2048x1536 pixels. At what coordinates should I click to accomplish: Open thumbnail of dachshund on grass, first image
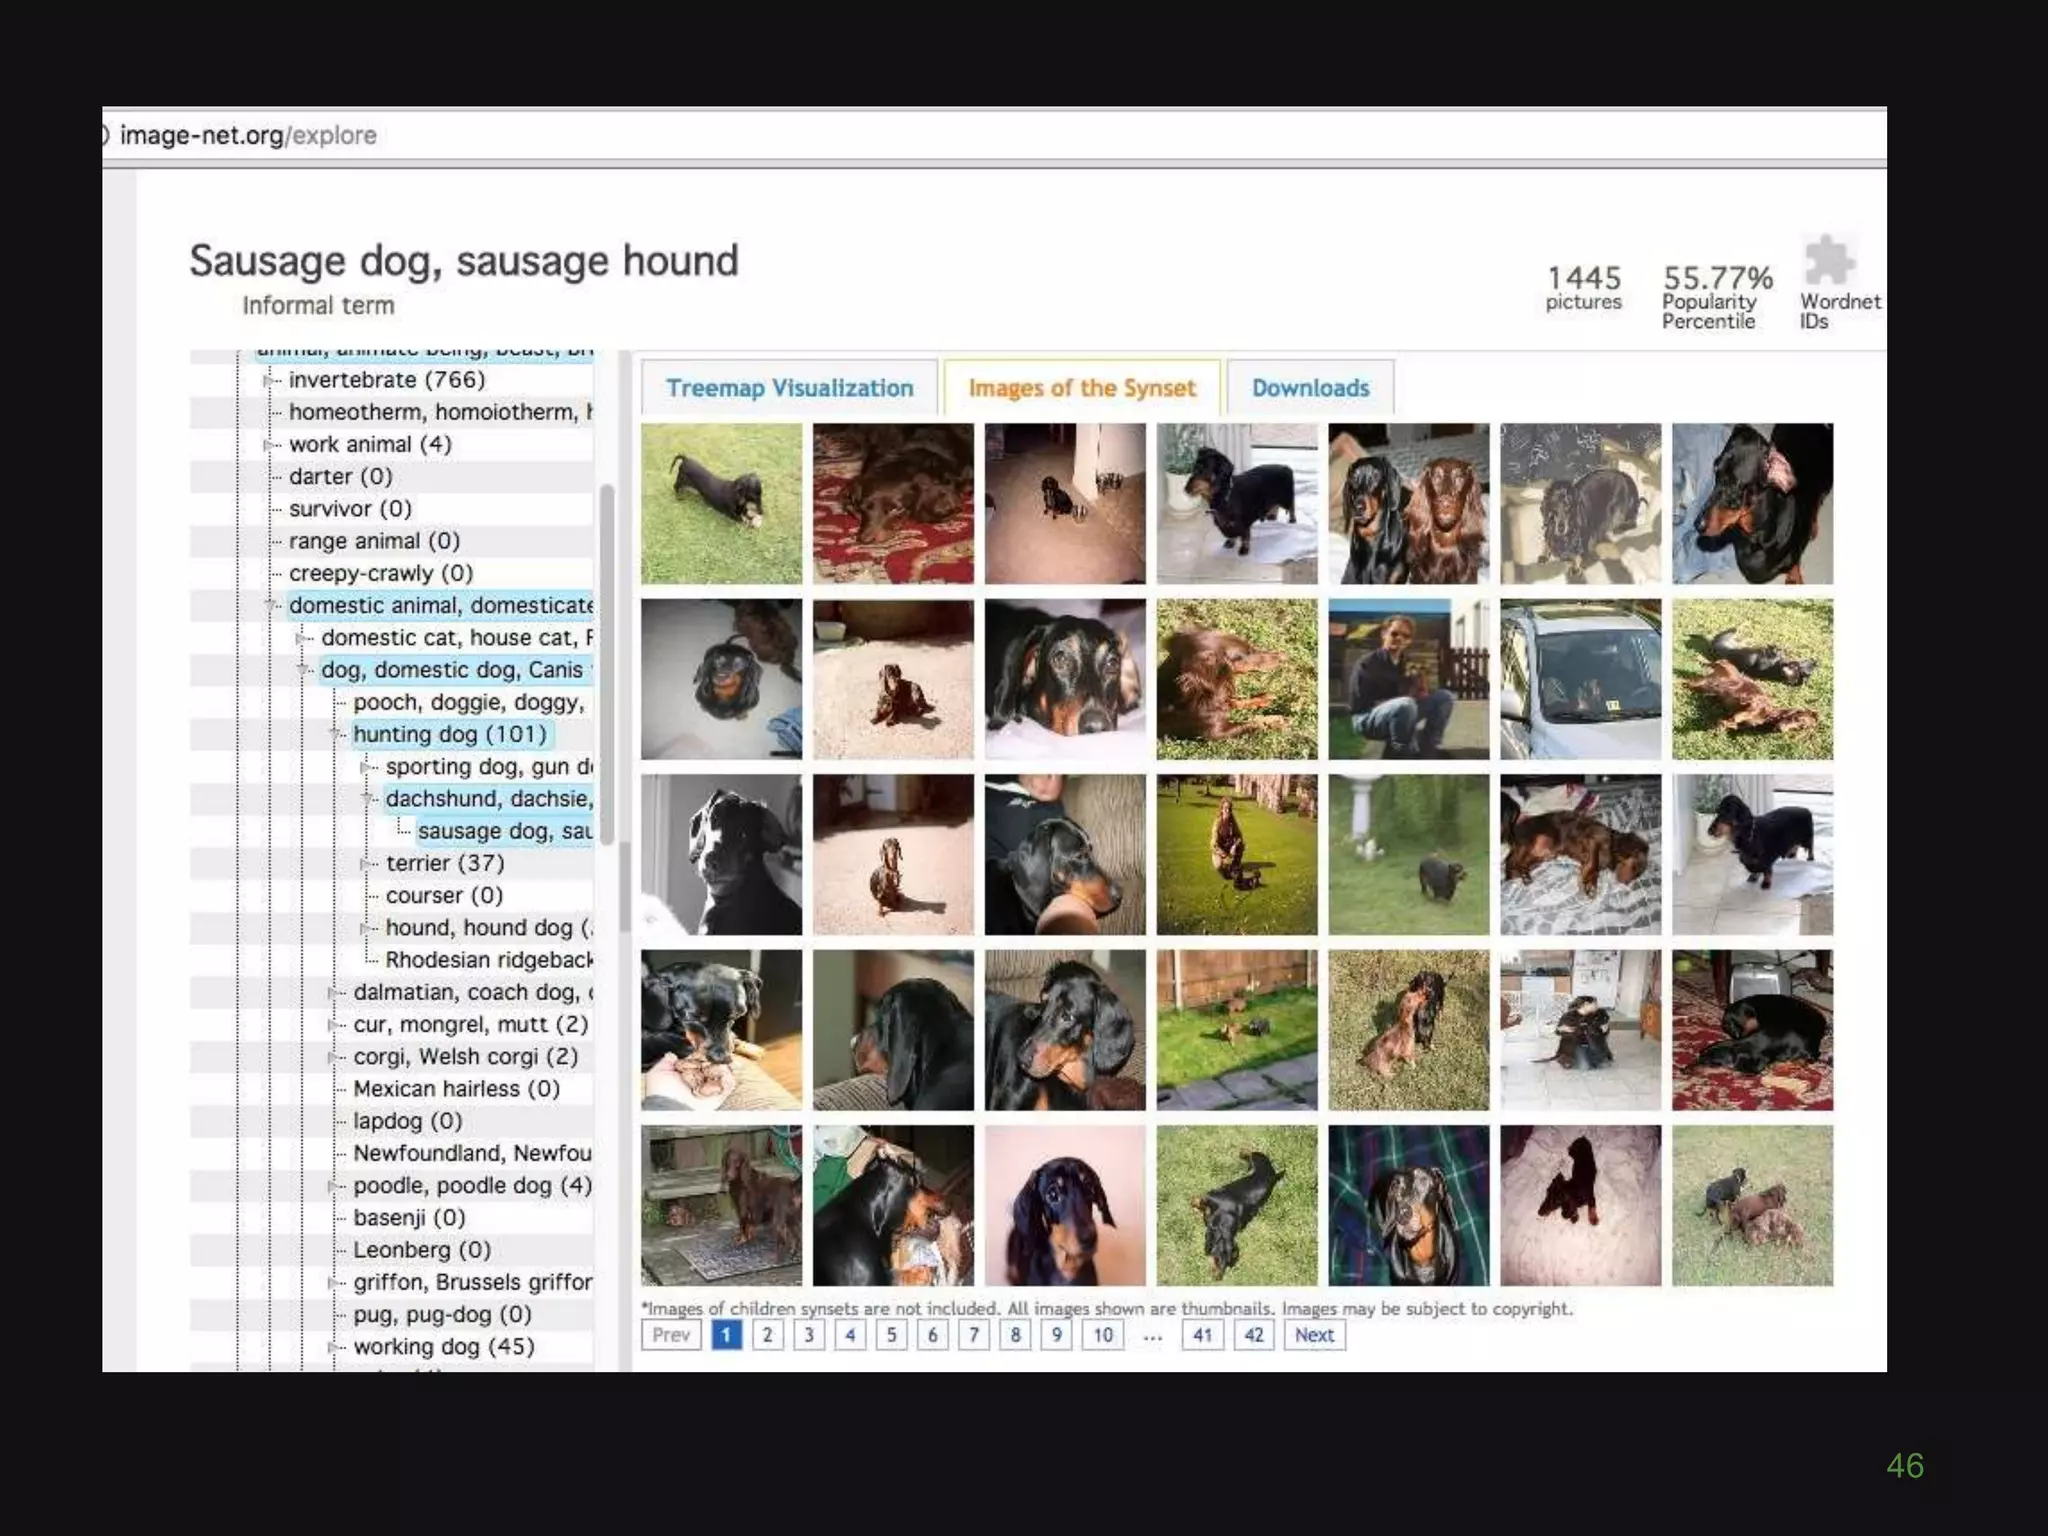point(721,504)
